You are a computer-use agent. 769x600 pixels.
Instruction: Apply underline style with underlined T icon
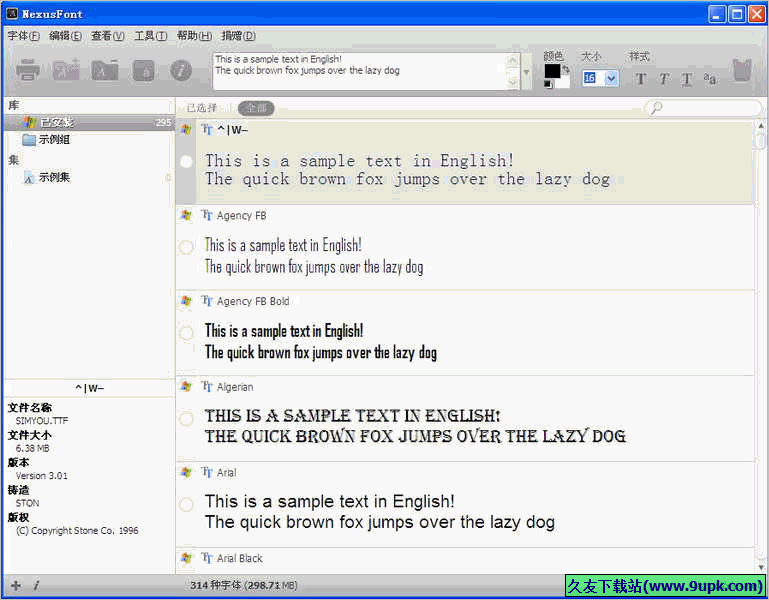click(x=687, y=79)
